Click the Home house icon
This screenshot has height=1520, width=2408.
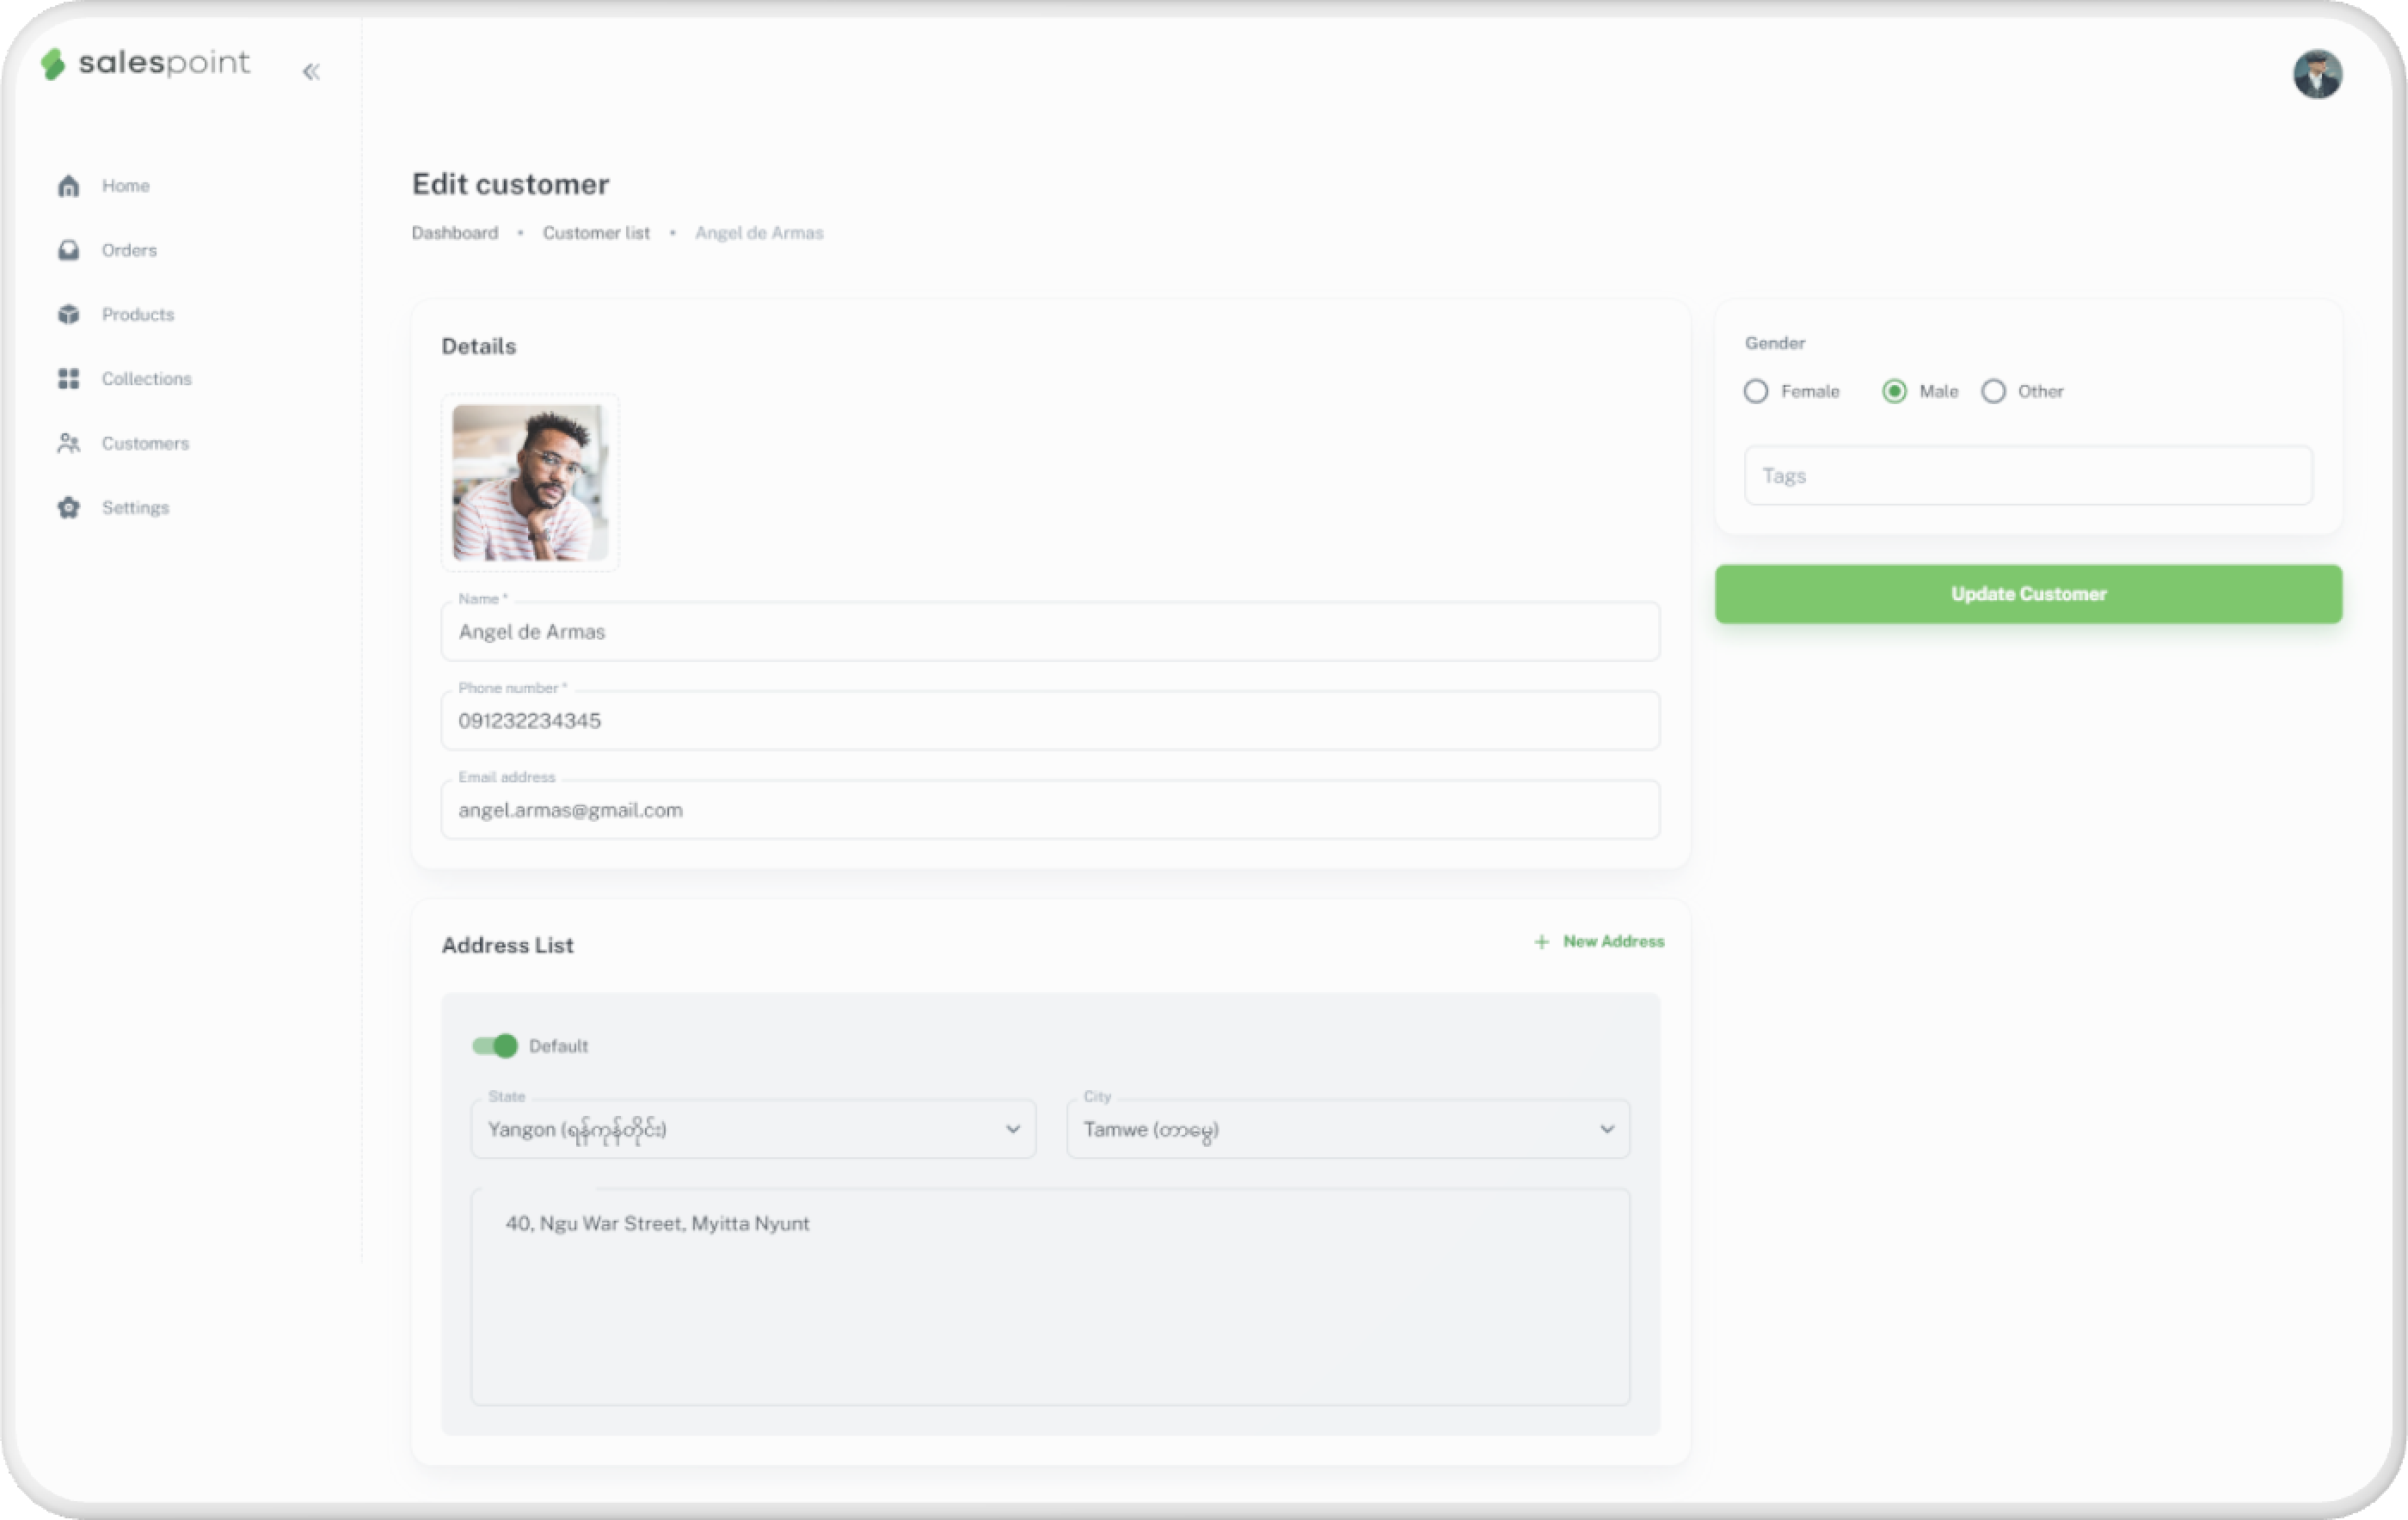[68, 186]
